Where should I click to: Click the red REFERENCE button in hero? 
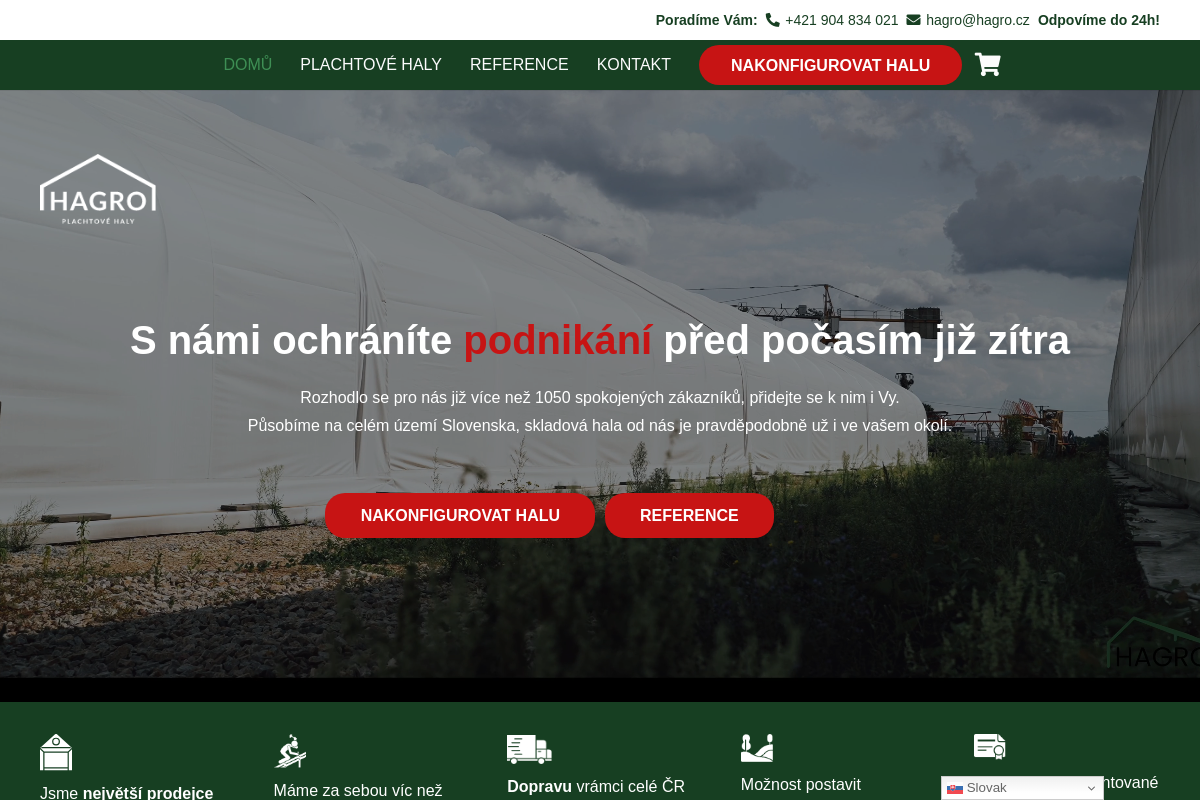point(689,516)
